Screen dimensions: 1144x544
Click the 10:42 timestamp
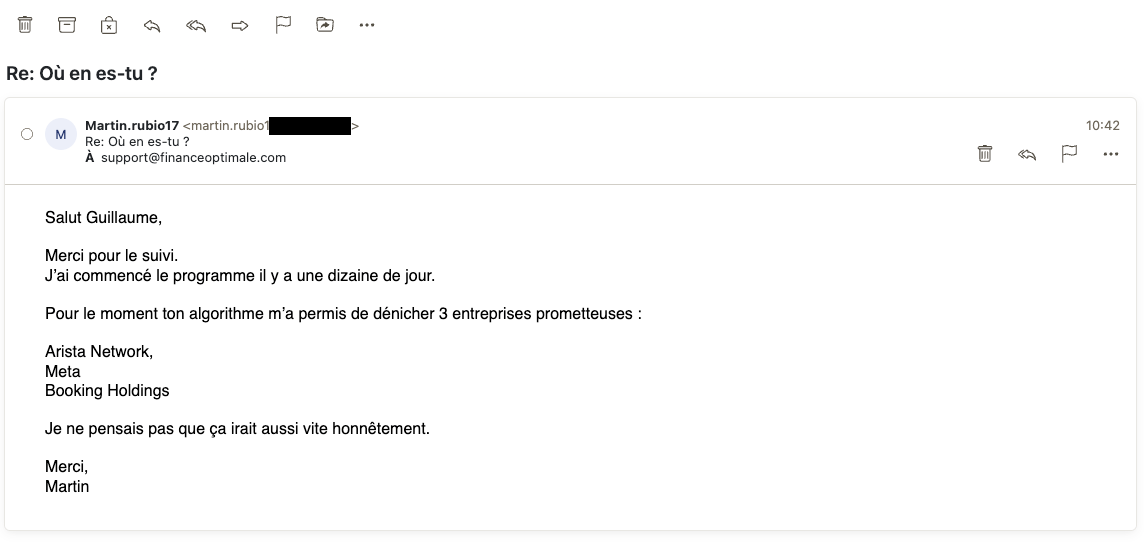tap(1102, 125)
